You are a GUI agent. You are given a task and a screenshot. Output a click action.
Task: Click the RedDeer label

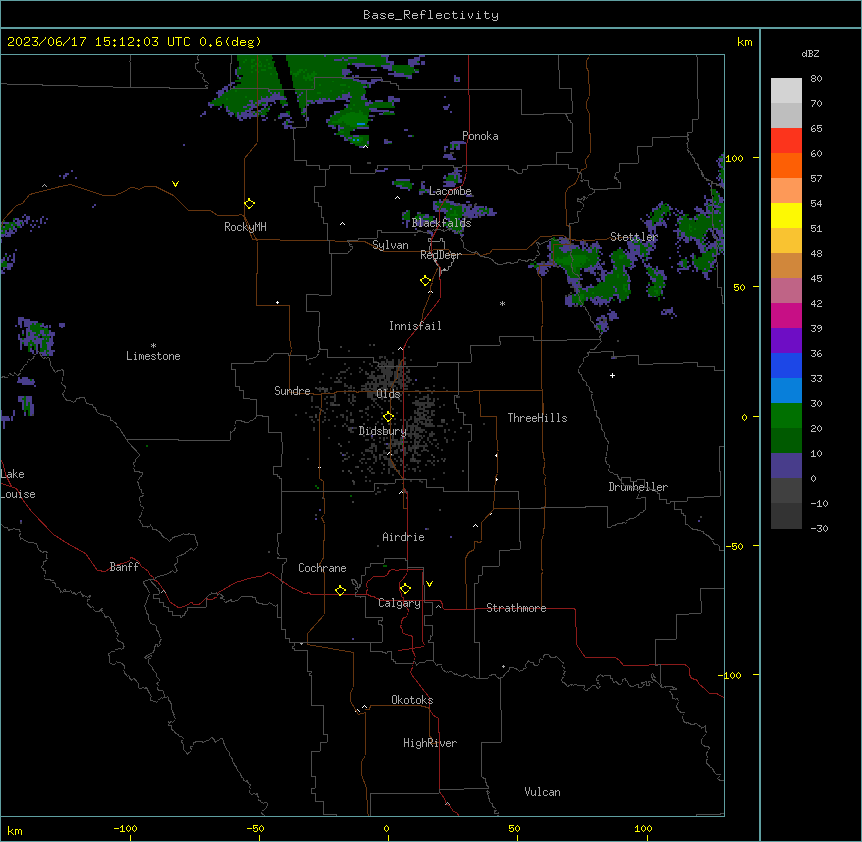440,255
